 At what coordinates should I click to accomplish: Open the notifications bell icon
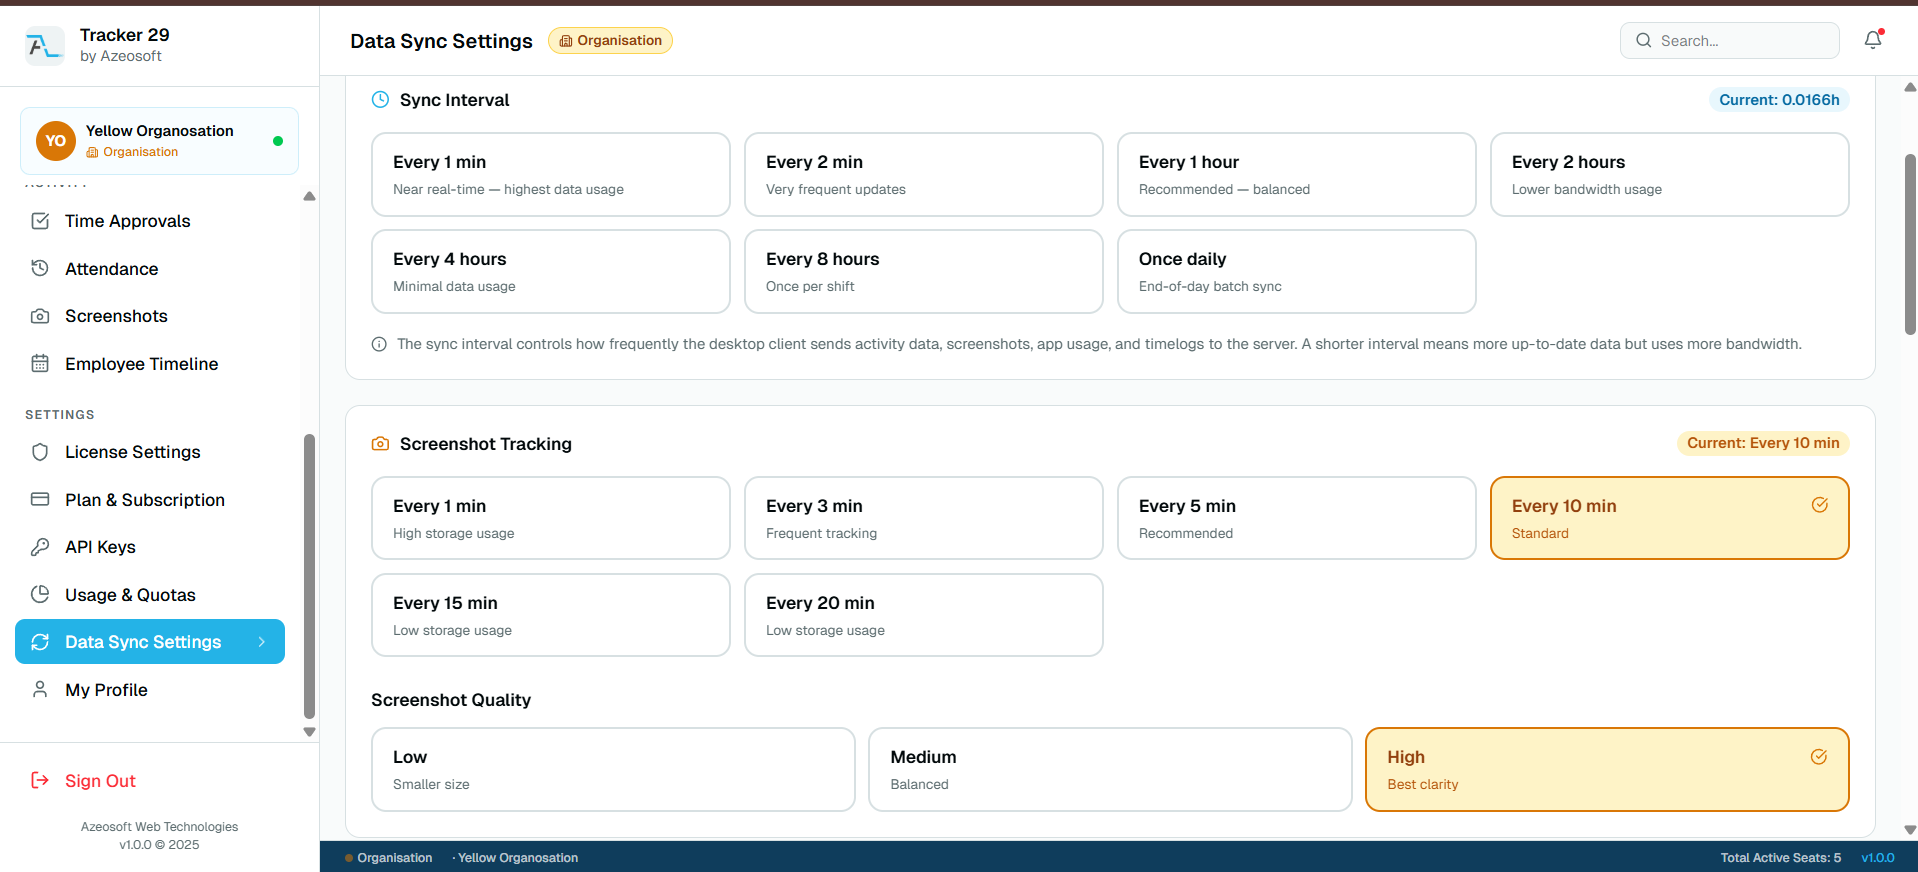(1873, 40)
